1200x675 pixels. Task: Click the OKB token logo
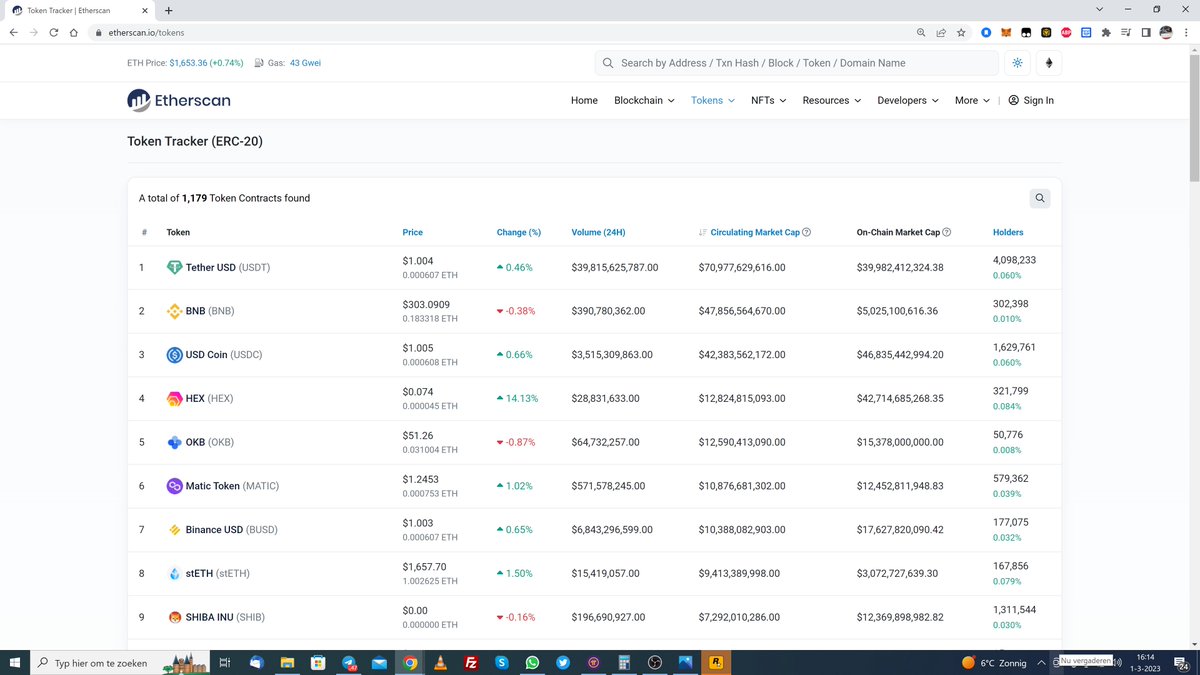174,442
